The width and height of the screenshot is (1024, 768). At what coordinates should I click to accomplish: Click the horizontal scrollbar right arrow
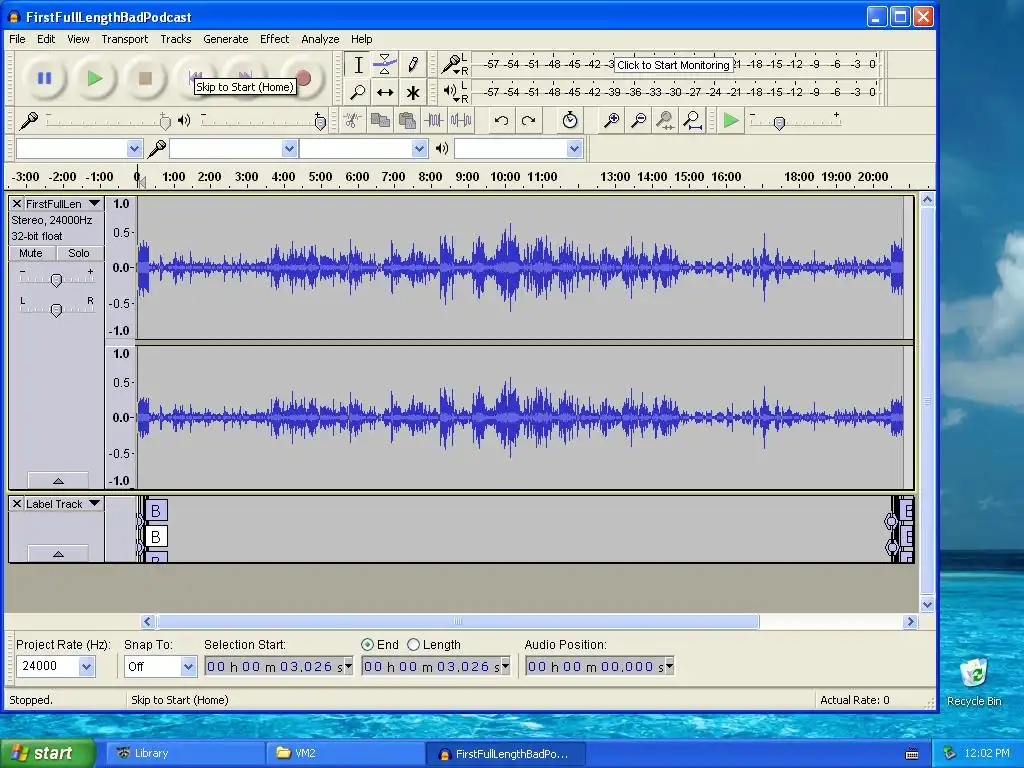coord(910,622)
